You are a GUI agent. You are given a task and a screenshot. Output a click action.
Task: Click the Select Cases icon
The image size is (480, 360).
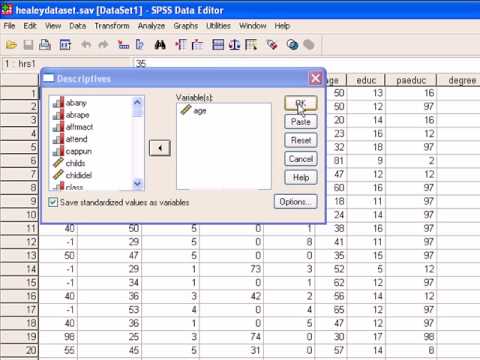(x=251, y=45)
